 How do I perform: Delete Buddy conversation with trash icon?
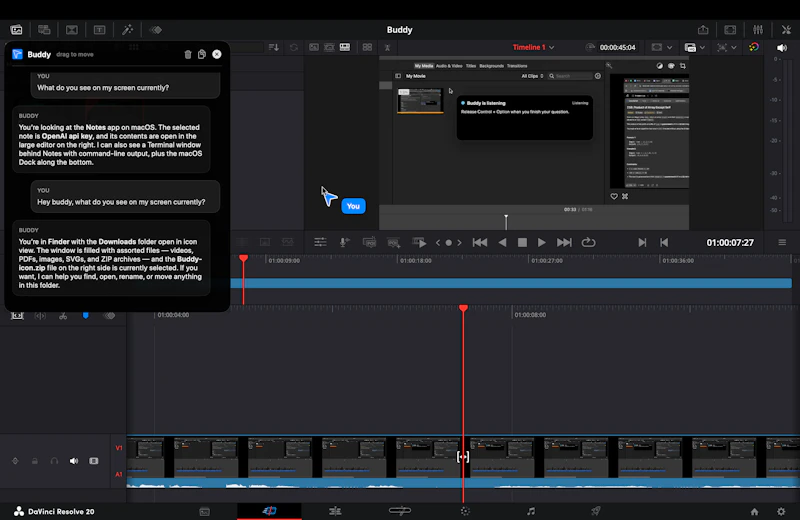(x=188, y=54)
